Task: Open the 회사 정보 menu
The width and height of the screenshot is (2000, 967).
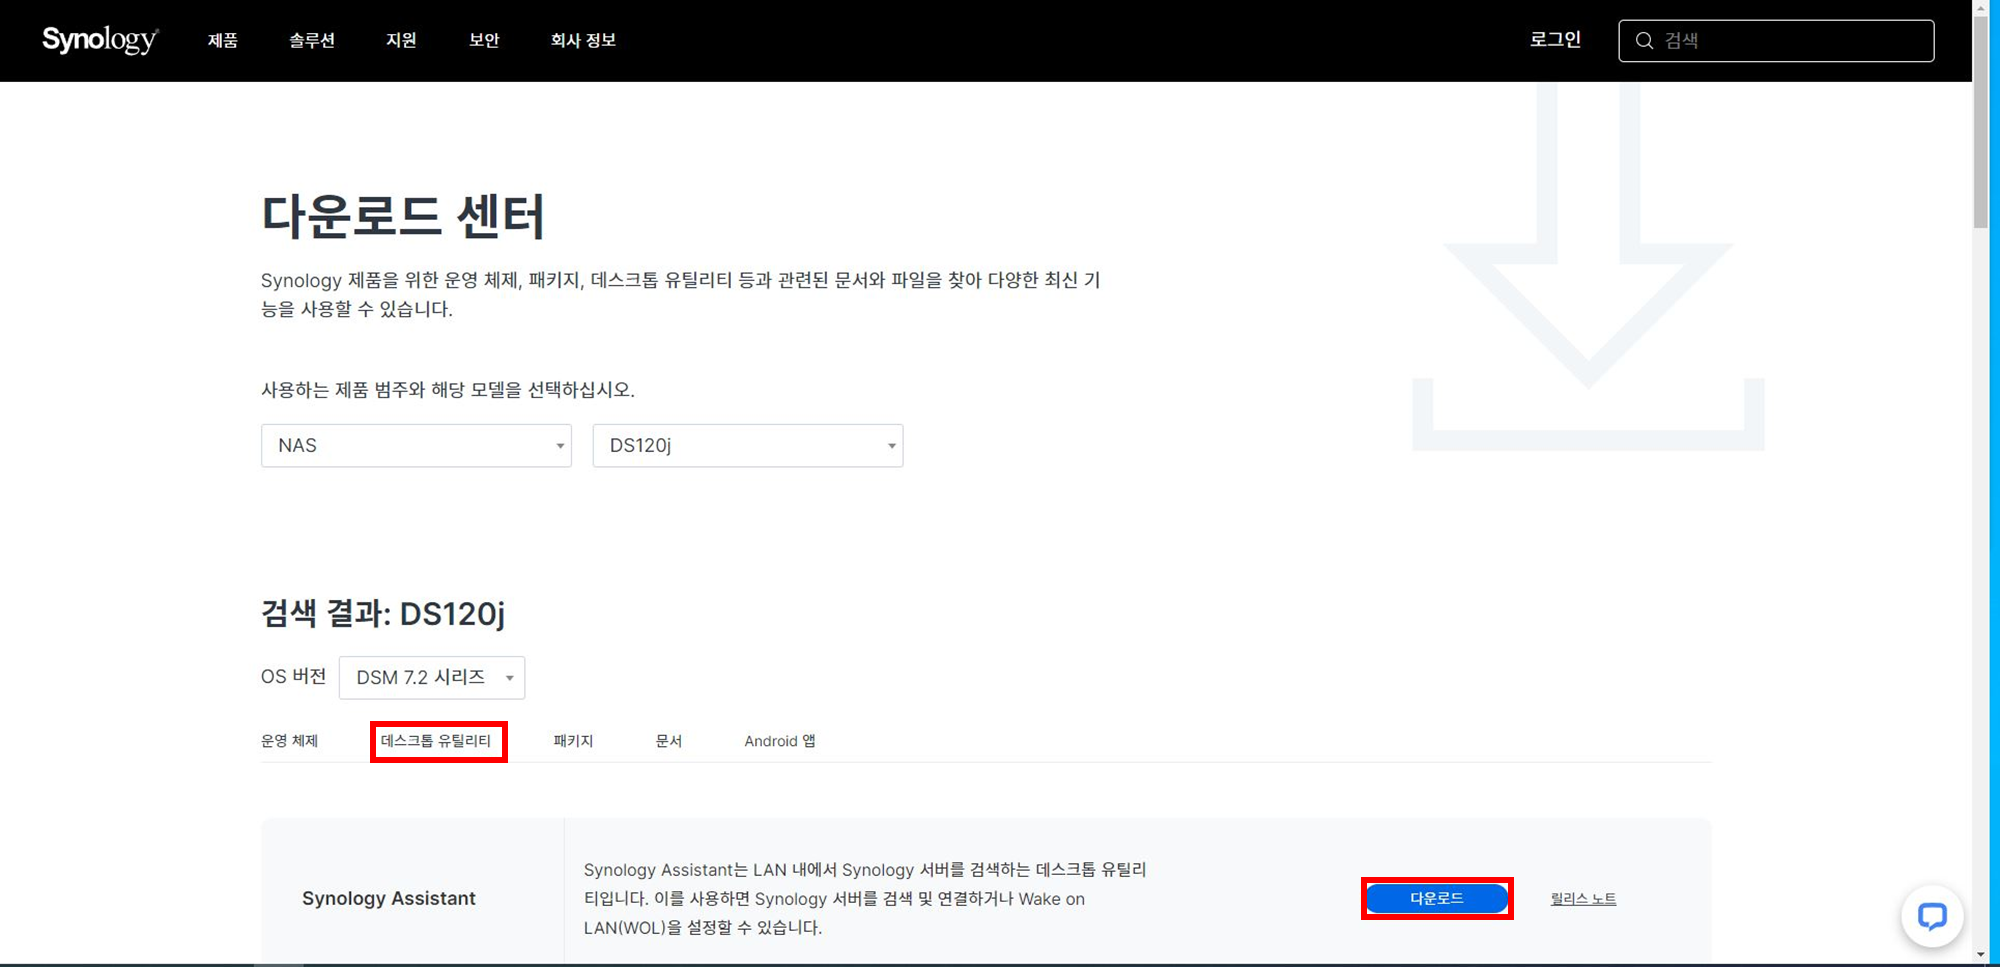Action: (583, 40)
